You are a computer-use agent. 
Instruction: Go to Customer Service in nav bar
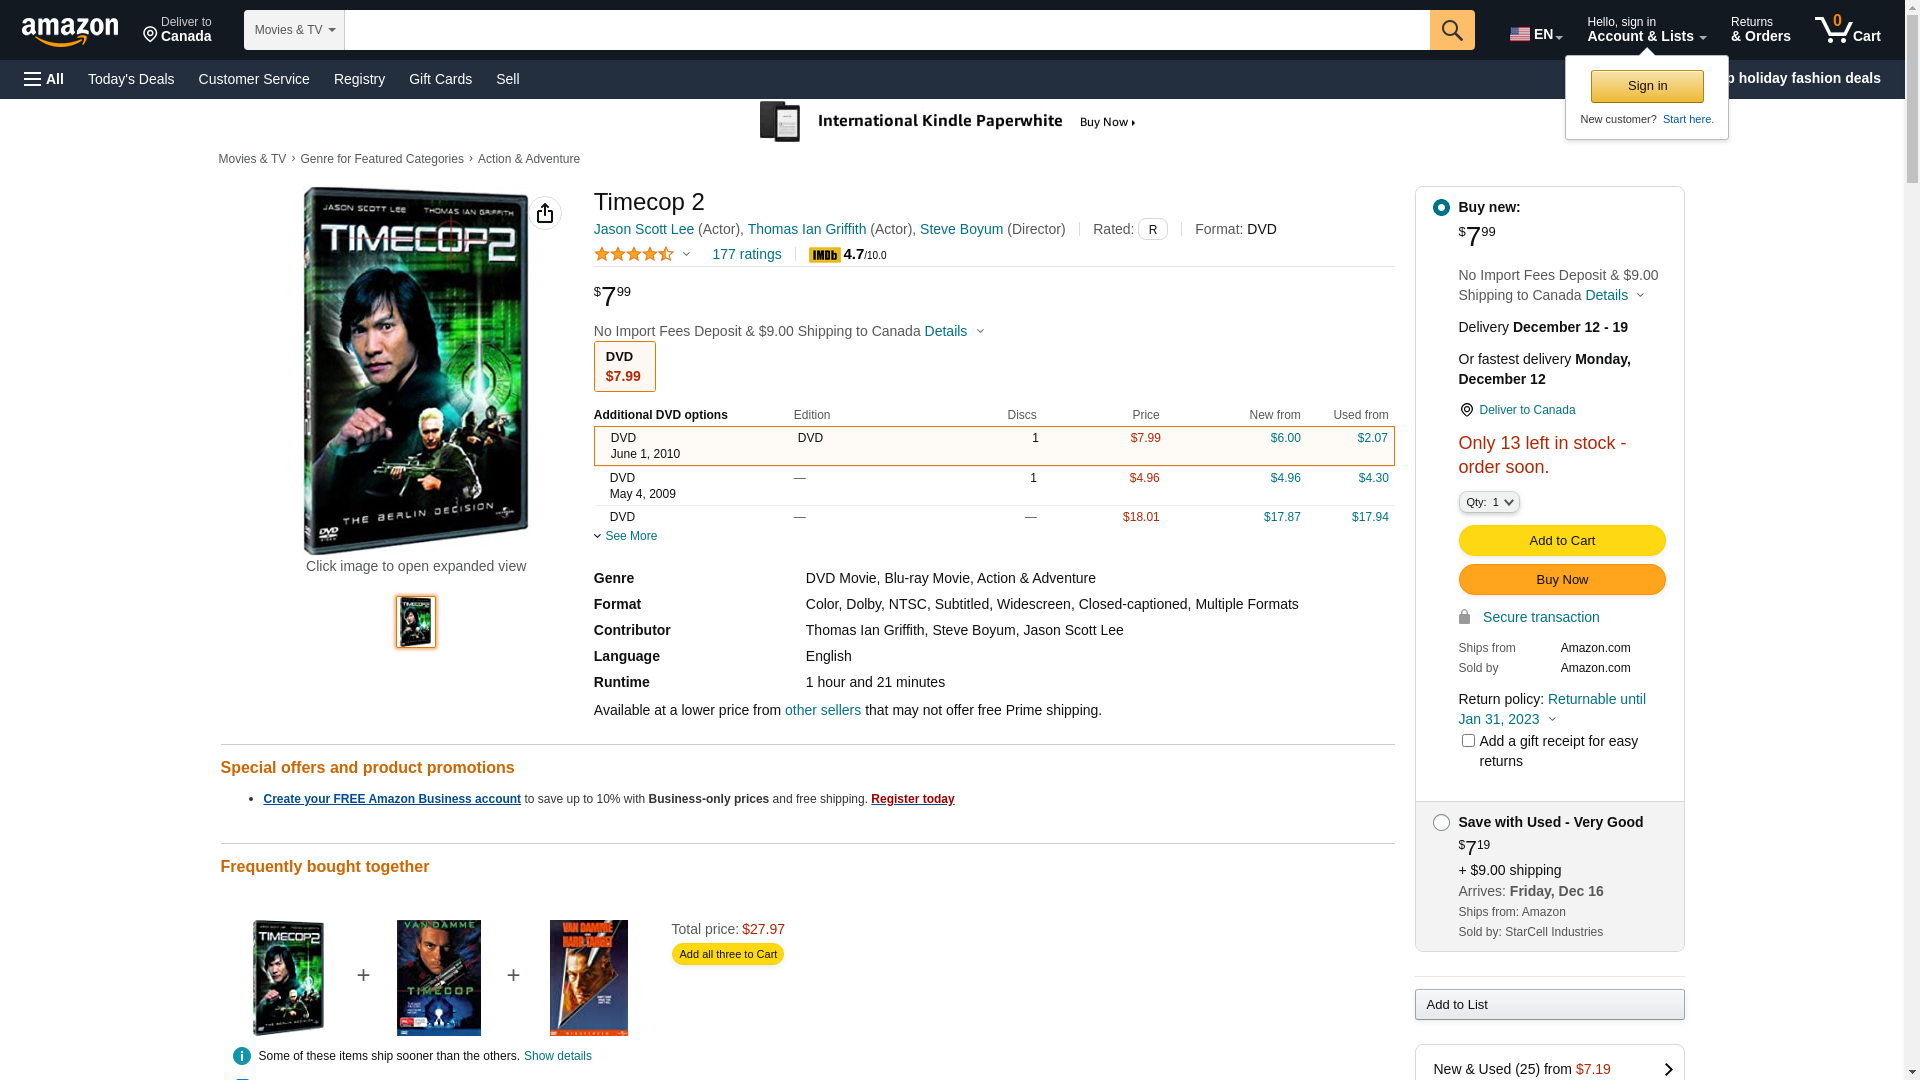pos(254,79)
